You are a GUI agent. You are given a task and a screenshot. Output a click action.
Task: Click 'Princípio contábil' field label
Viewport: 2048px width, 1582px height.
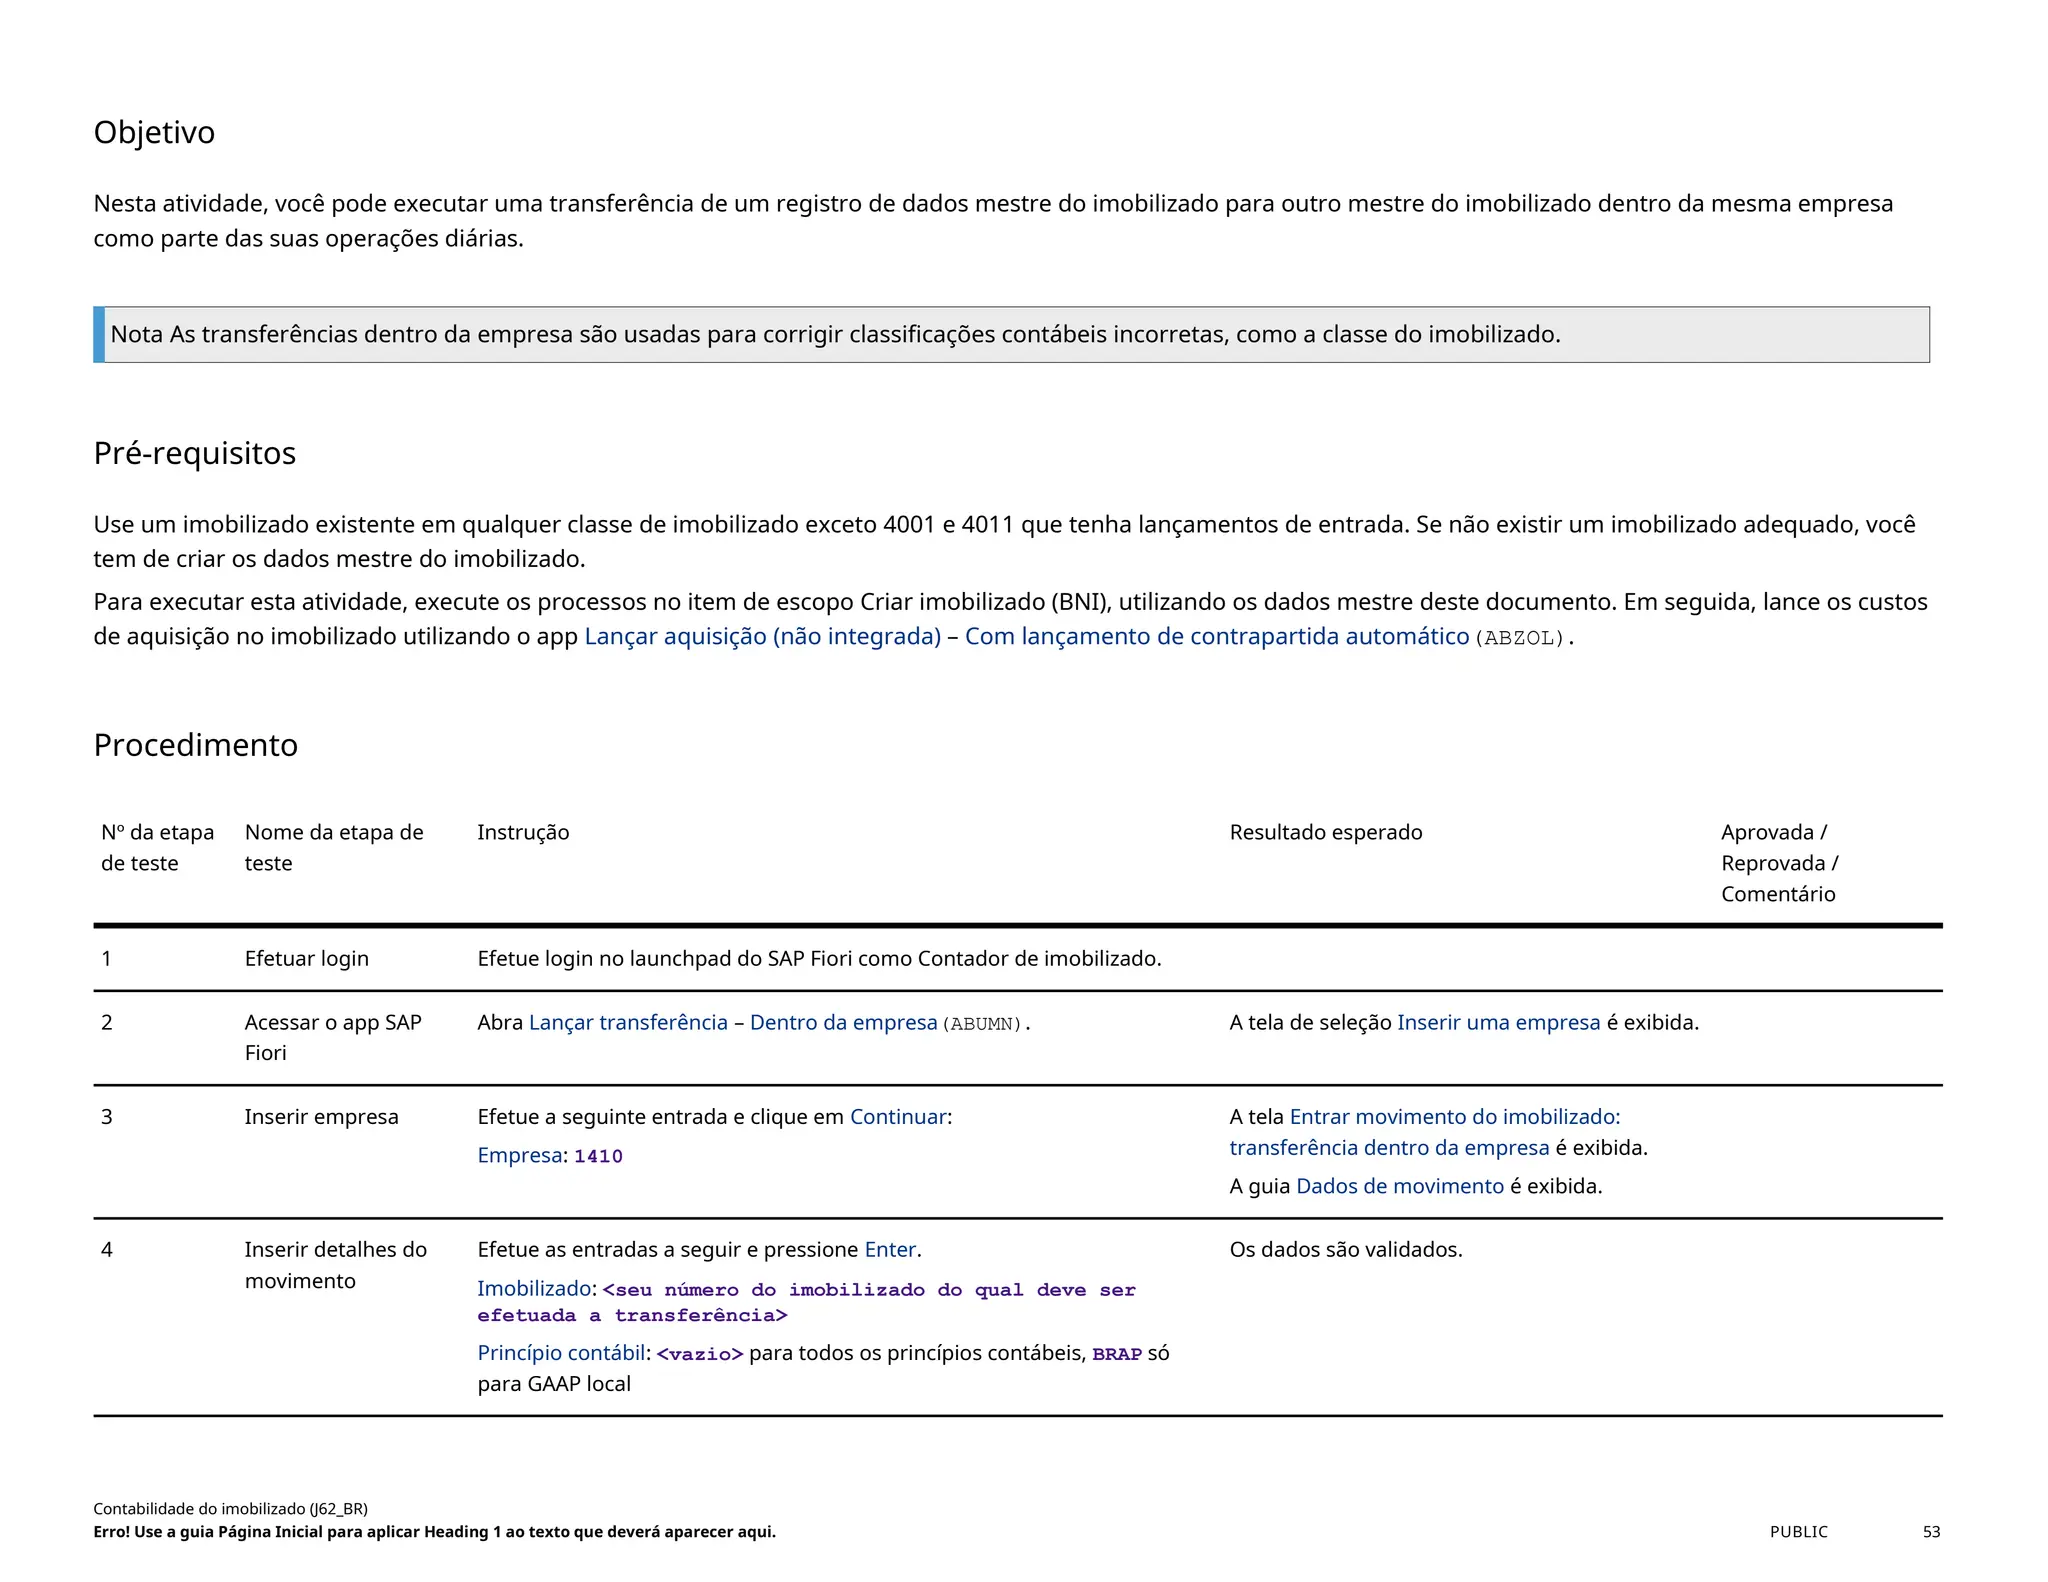561,1354
